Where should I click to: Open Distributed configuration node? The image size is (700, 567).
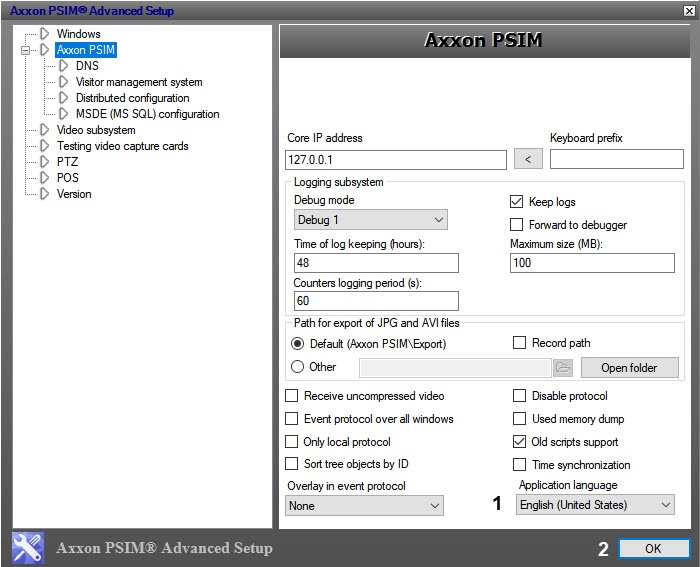tap(133, 98)
